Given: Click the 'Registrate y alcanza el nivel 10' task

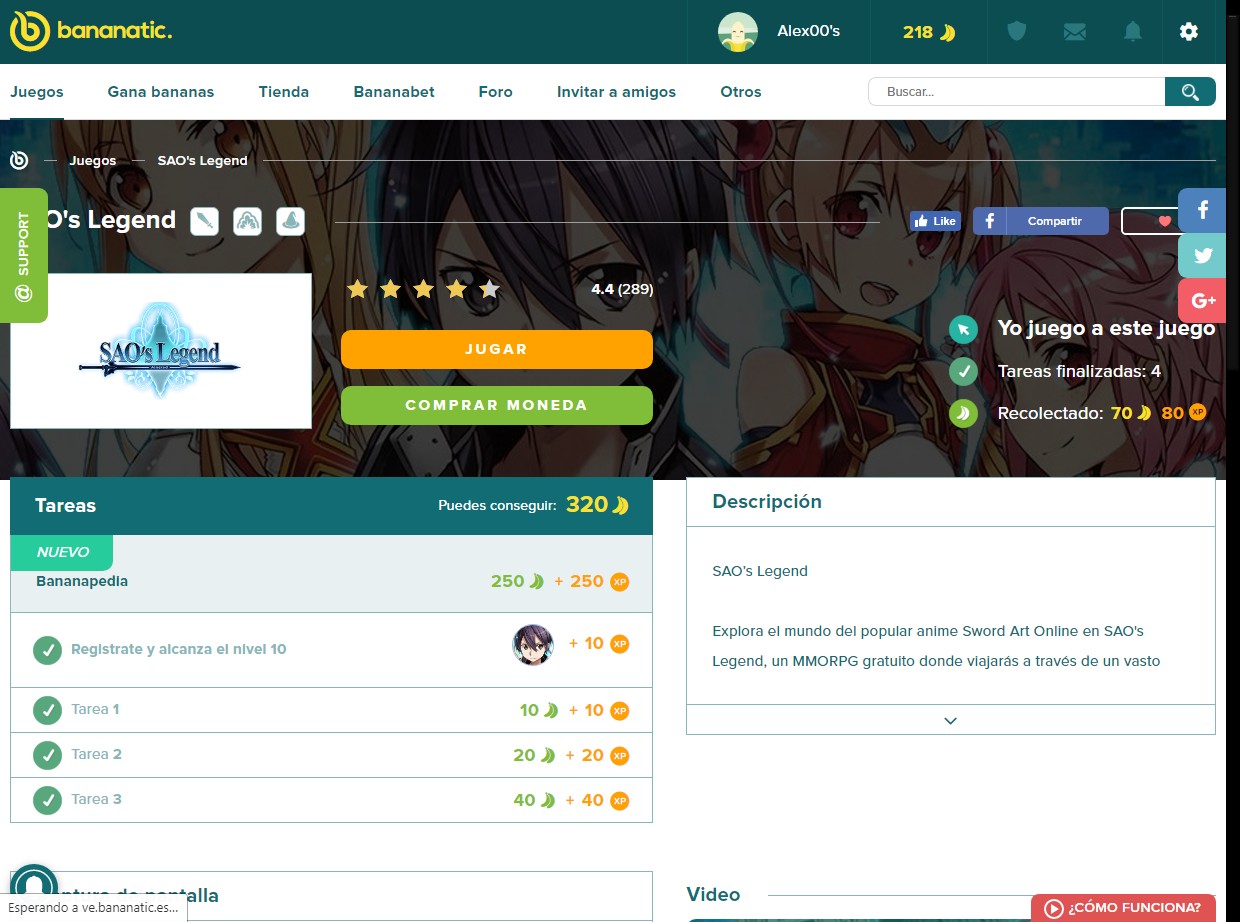Looking at the screenshot, I should [179, 649].
